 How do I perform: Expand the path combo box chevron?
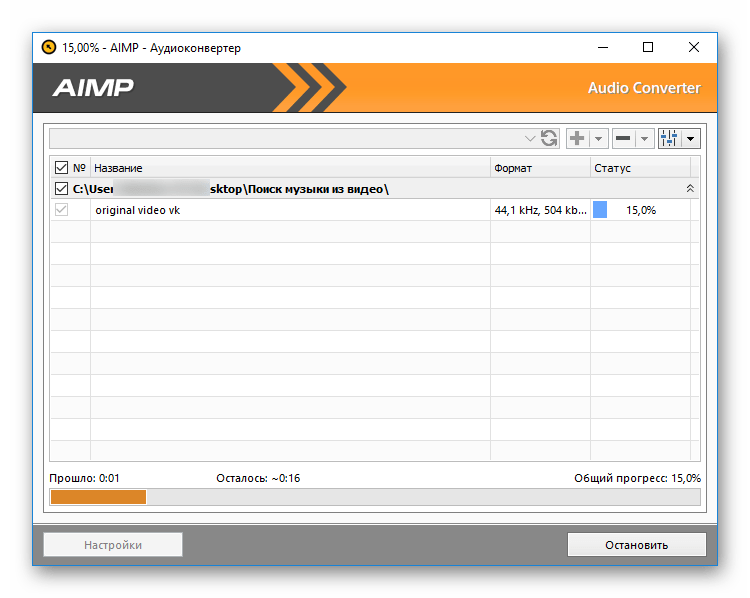pyautogui.click(x=529, y=139)
